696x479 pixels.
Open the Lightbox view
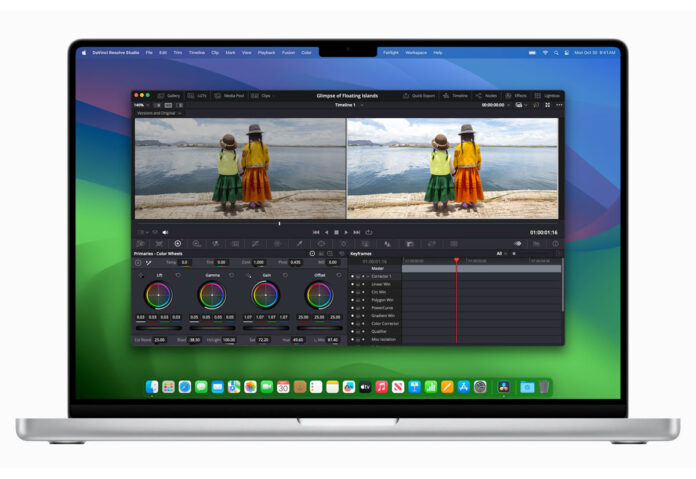(x=547, y=96)
